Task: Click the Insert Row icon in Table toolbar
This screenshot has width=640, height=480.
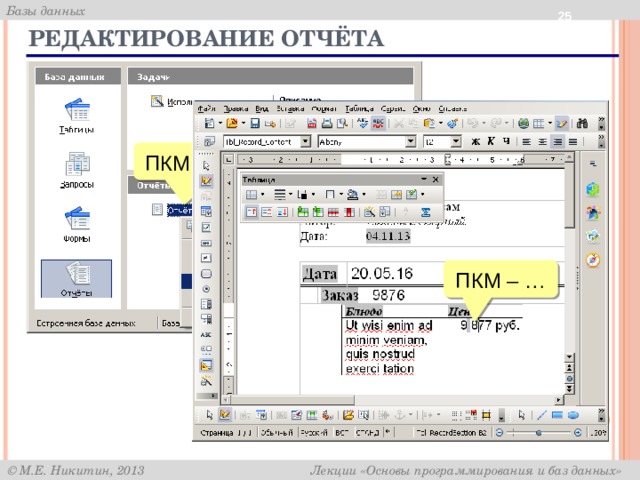Action: [302, 212]
